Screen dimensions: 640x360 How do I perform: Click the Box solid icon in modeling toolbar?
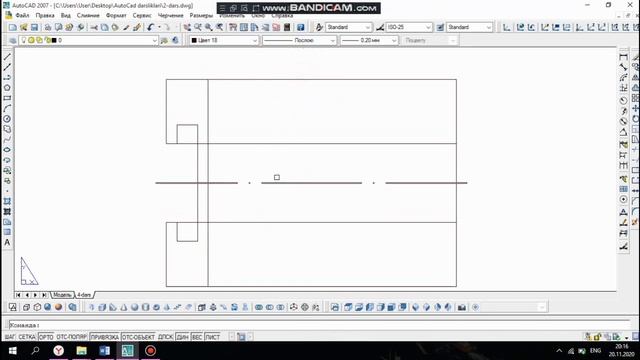(x=102, y=307)
